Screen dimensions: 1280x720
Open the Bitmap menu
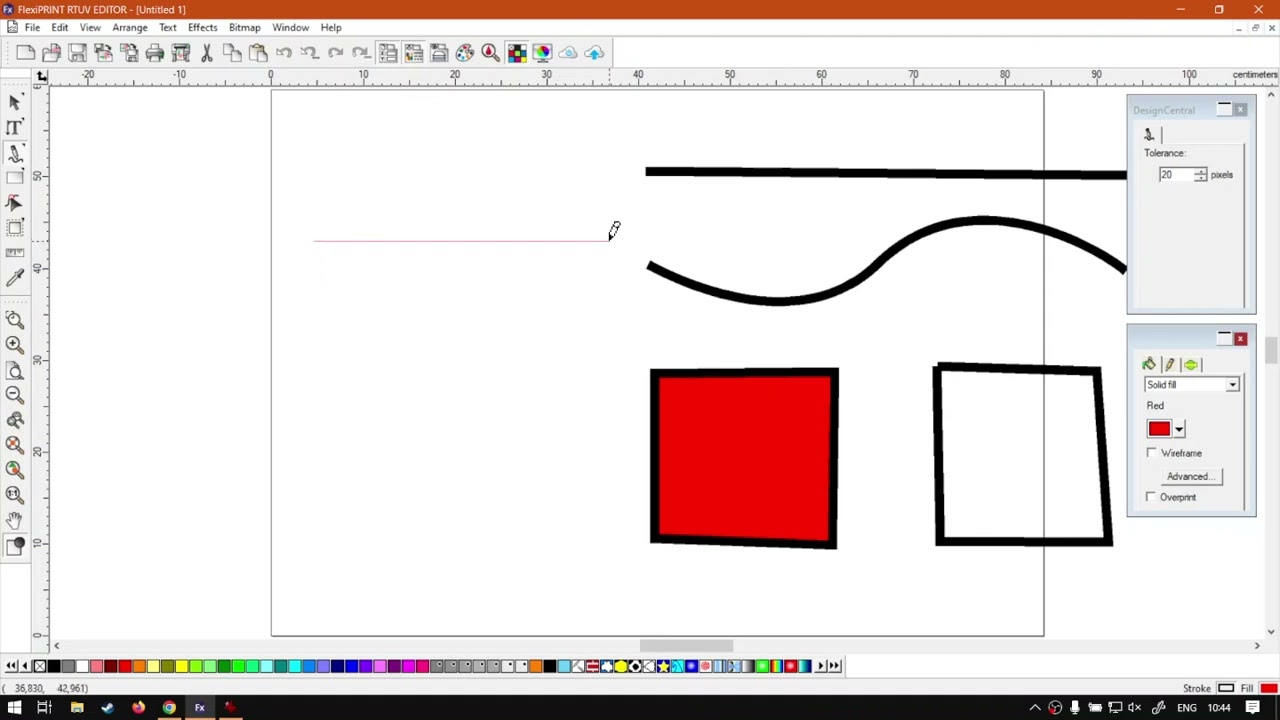[x=244, y=27]
